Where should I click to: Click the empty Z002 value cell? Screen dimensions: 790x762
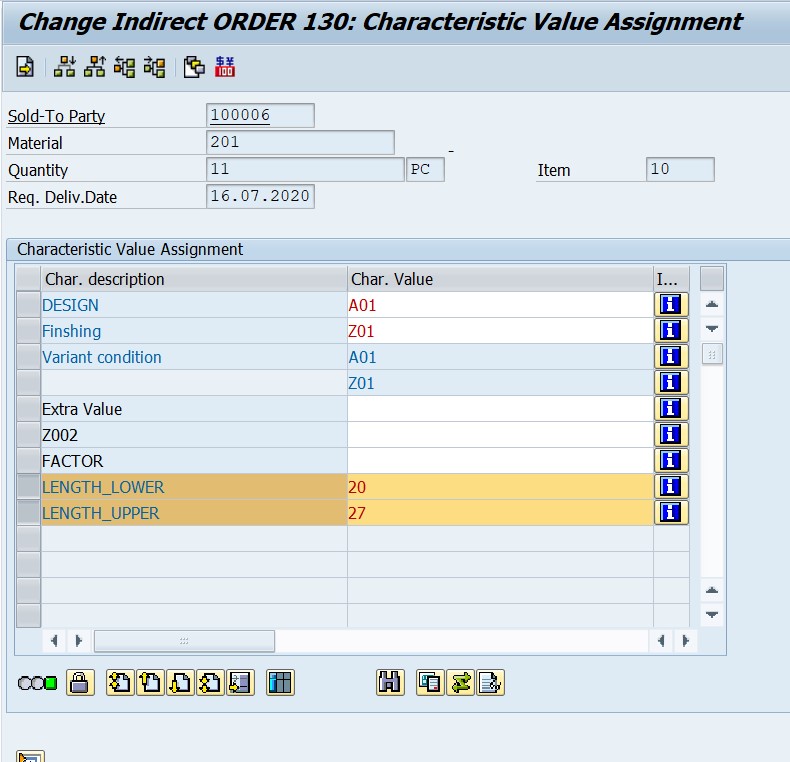[x=500, y=435]
